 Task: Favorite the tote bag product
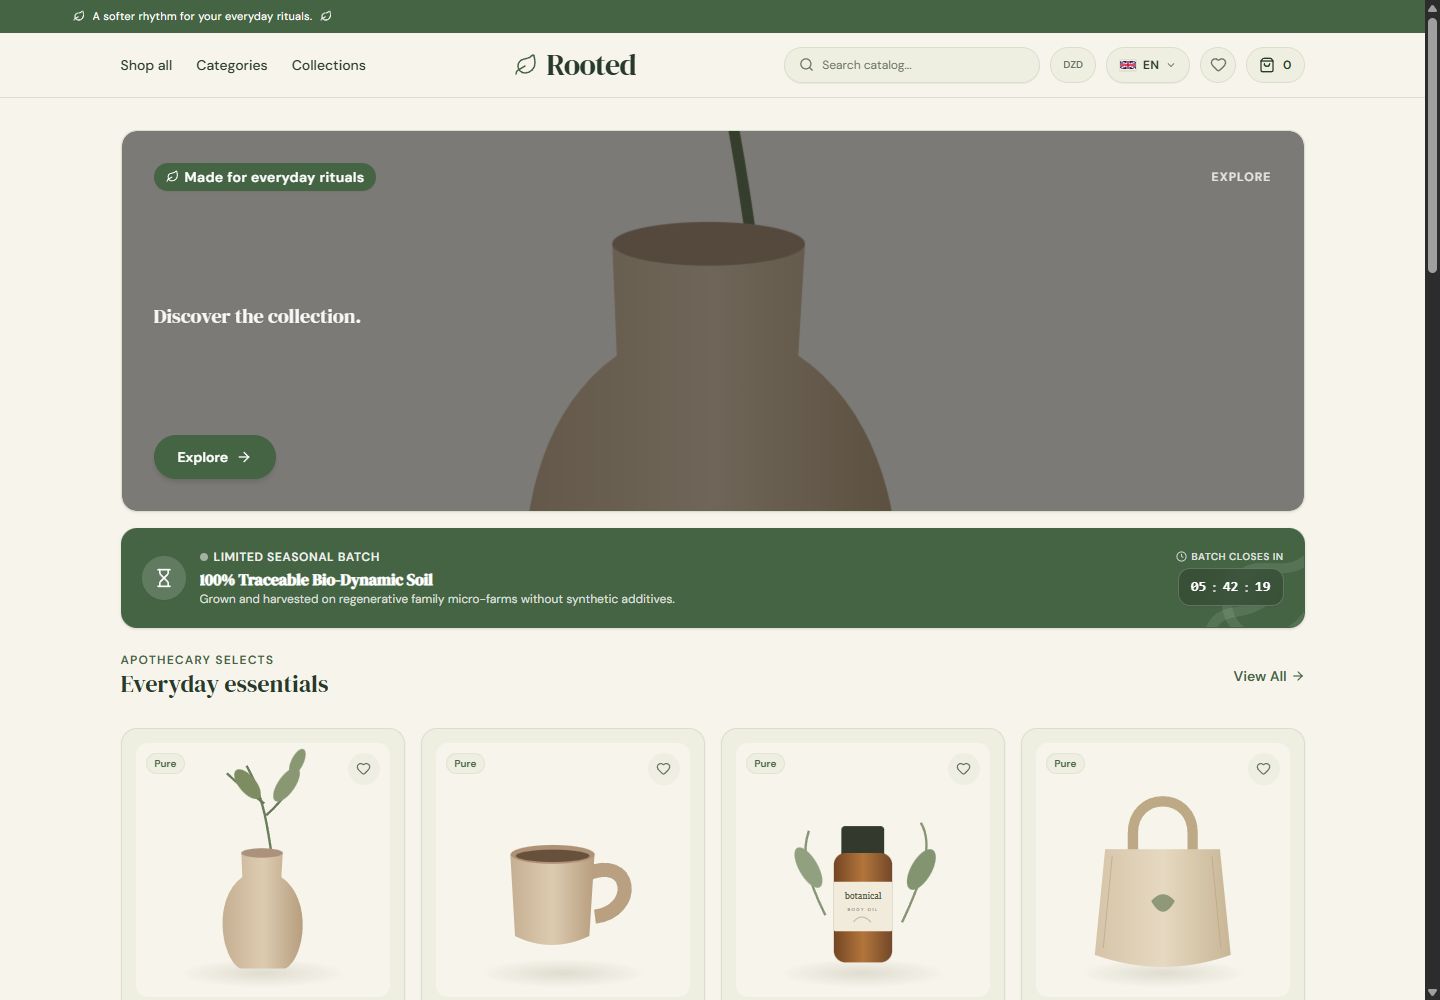point(1264,769)
